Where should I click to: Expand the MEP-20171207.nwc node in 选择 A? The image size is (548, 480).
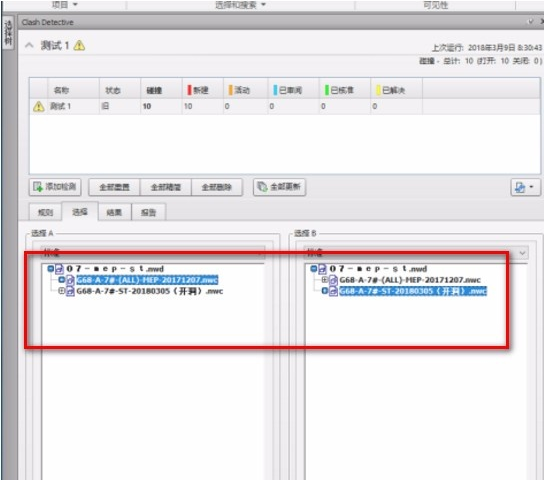pos(62,279)
